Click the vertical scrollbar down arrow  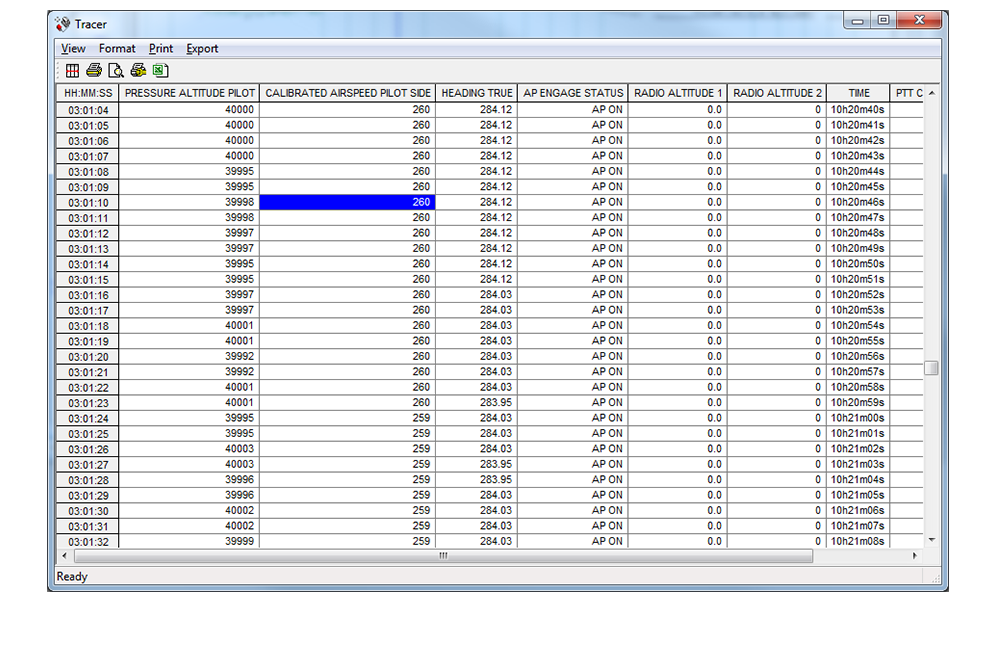coord(932,540)
